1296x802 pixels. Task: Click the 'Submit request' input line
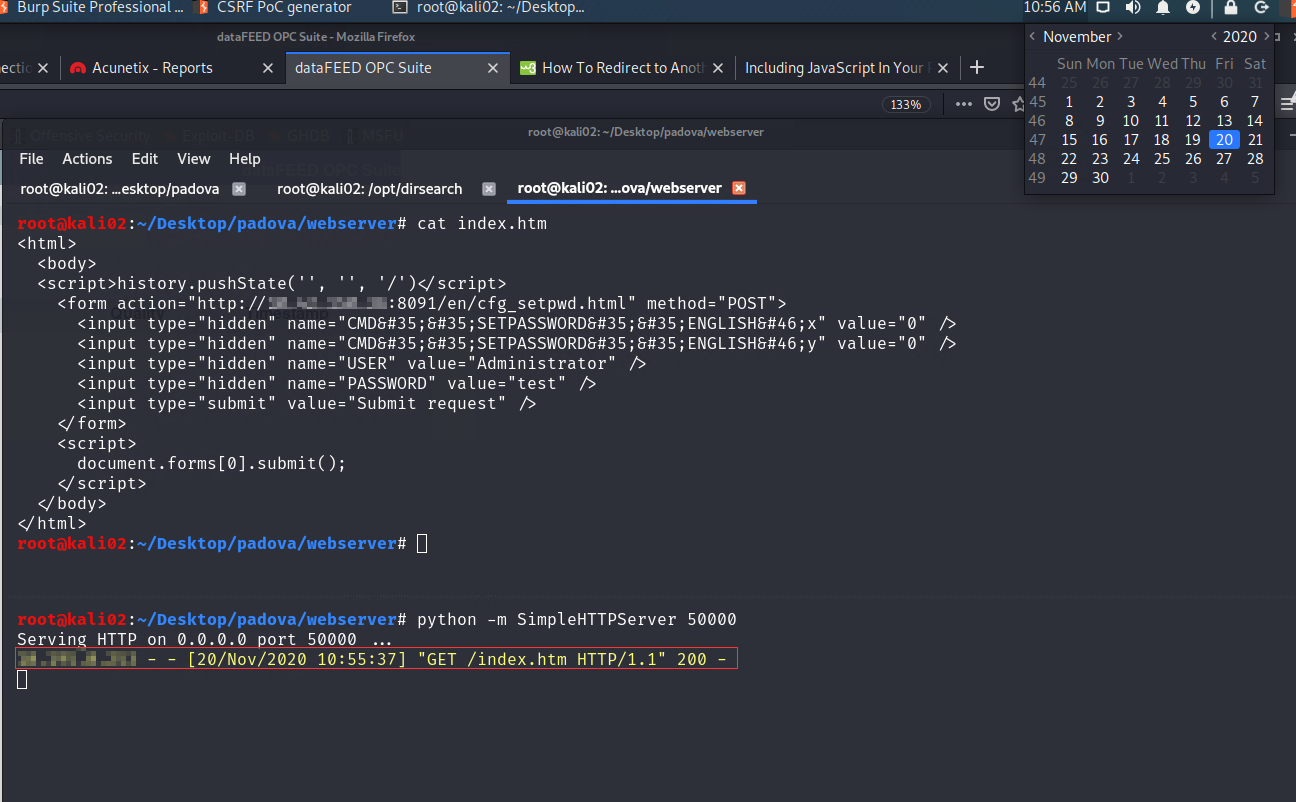coord(307,404)
